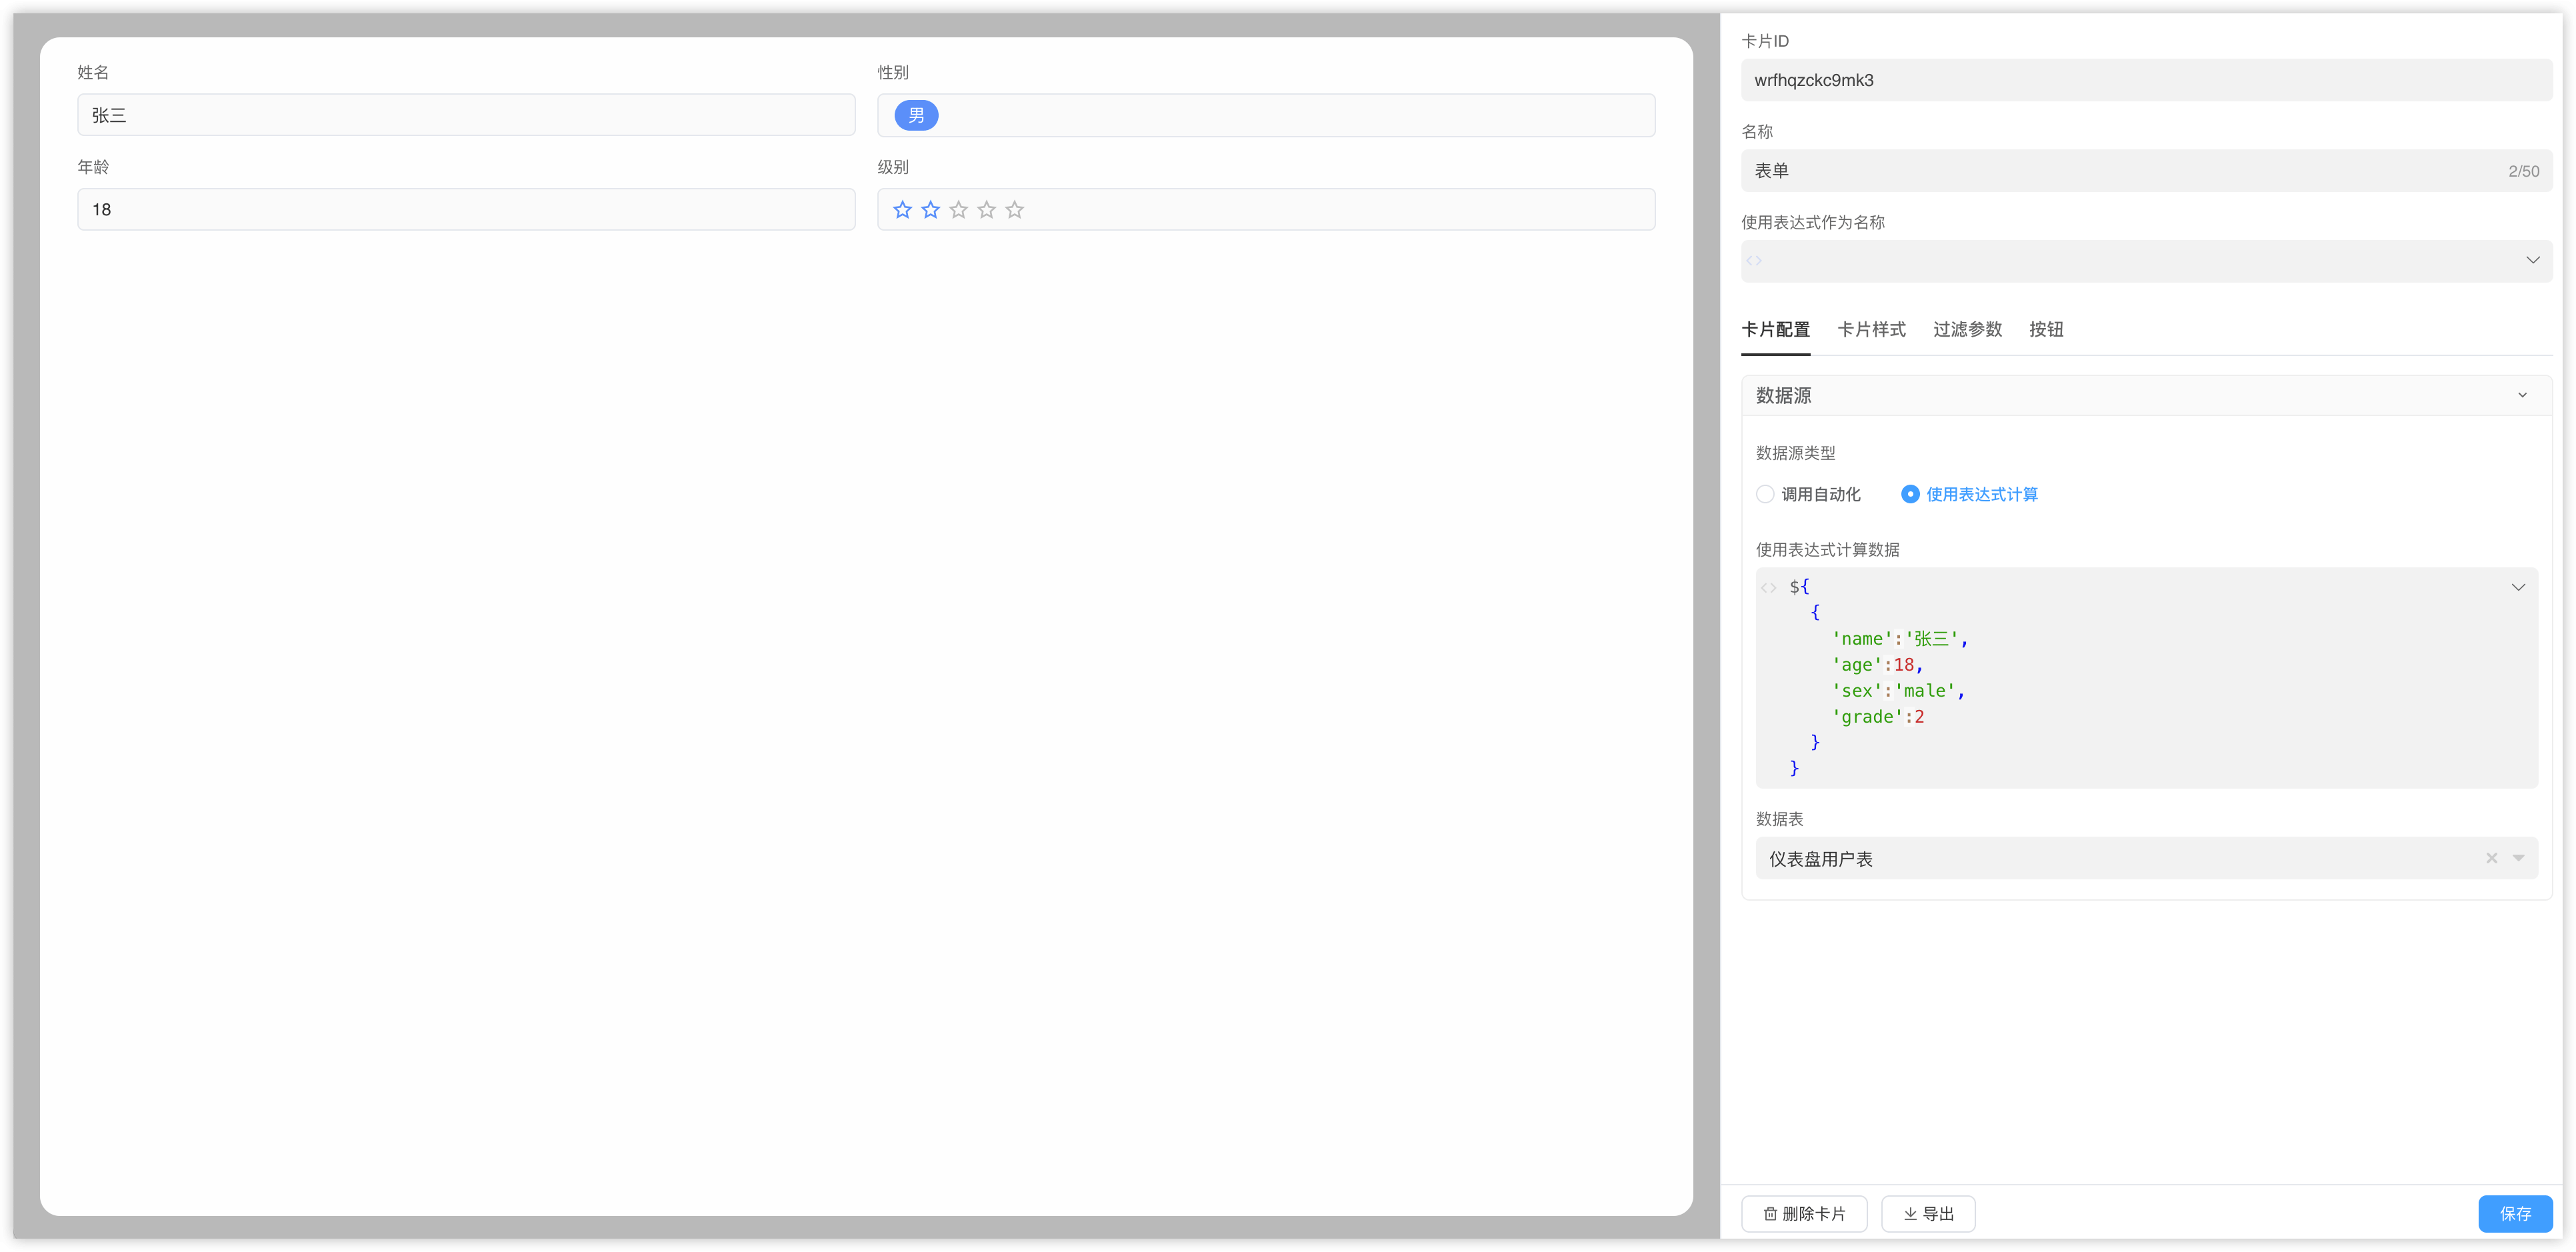Click the 删除卡片 button
The image size is (2576, 1252).
click(x=1803, y=1213)
